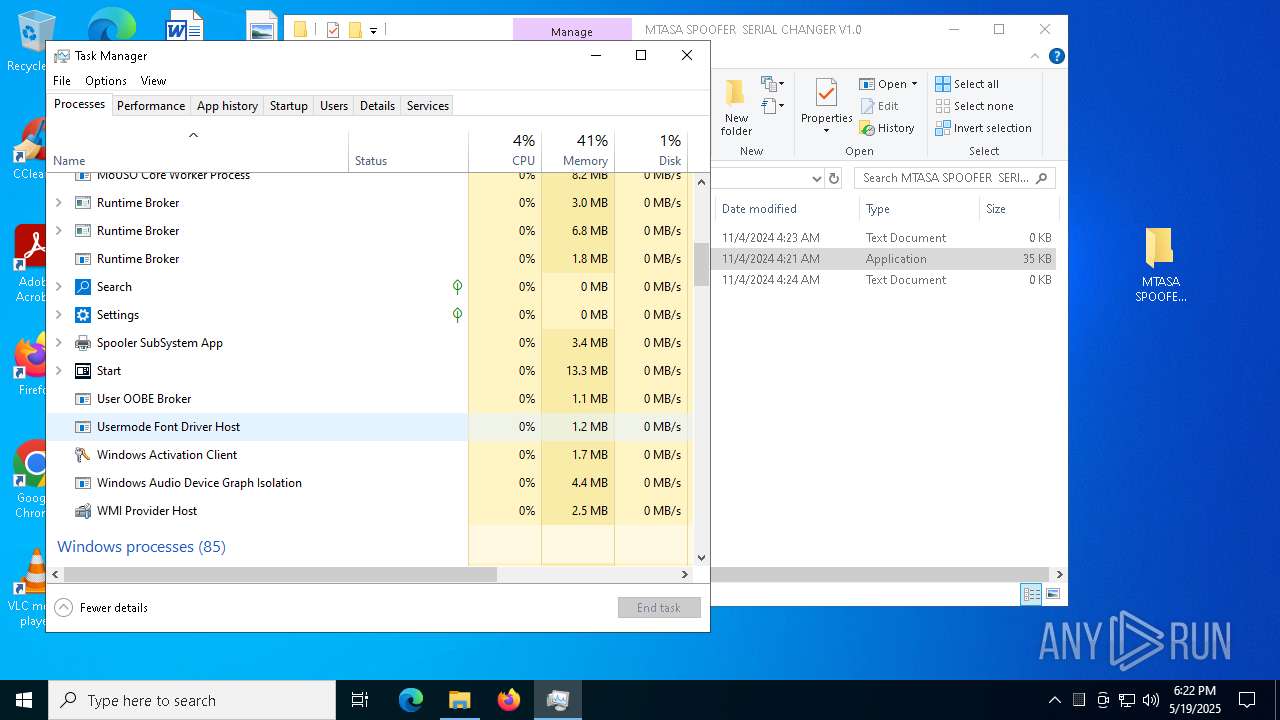1280x720 pixels.
Task: Open the Options menu in Task Manager
Action: click(106, 81)
